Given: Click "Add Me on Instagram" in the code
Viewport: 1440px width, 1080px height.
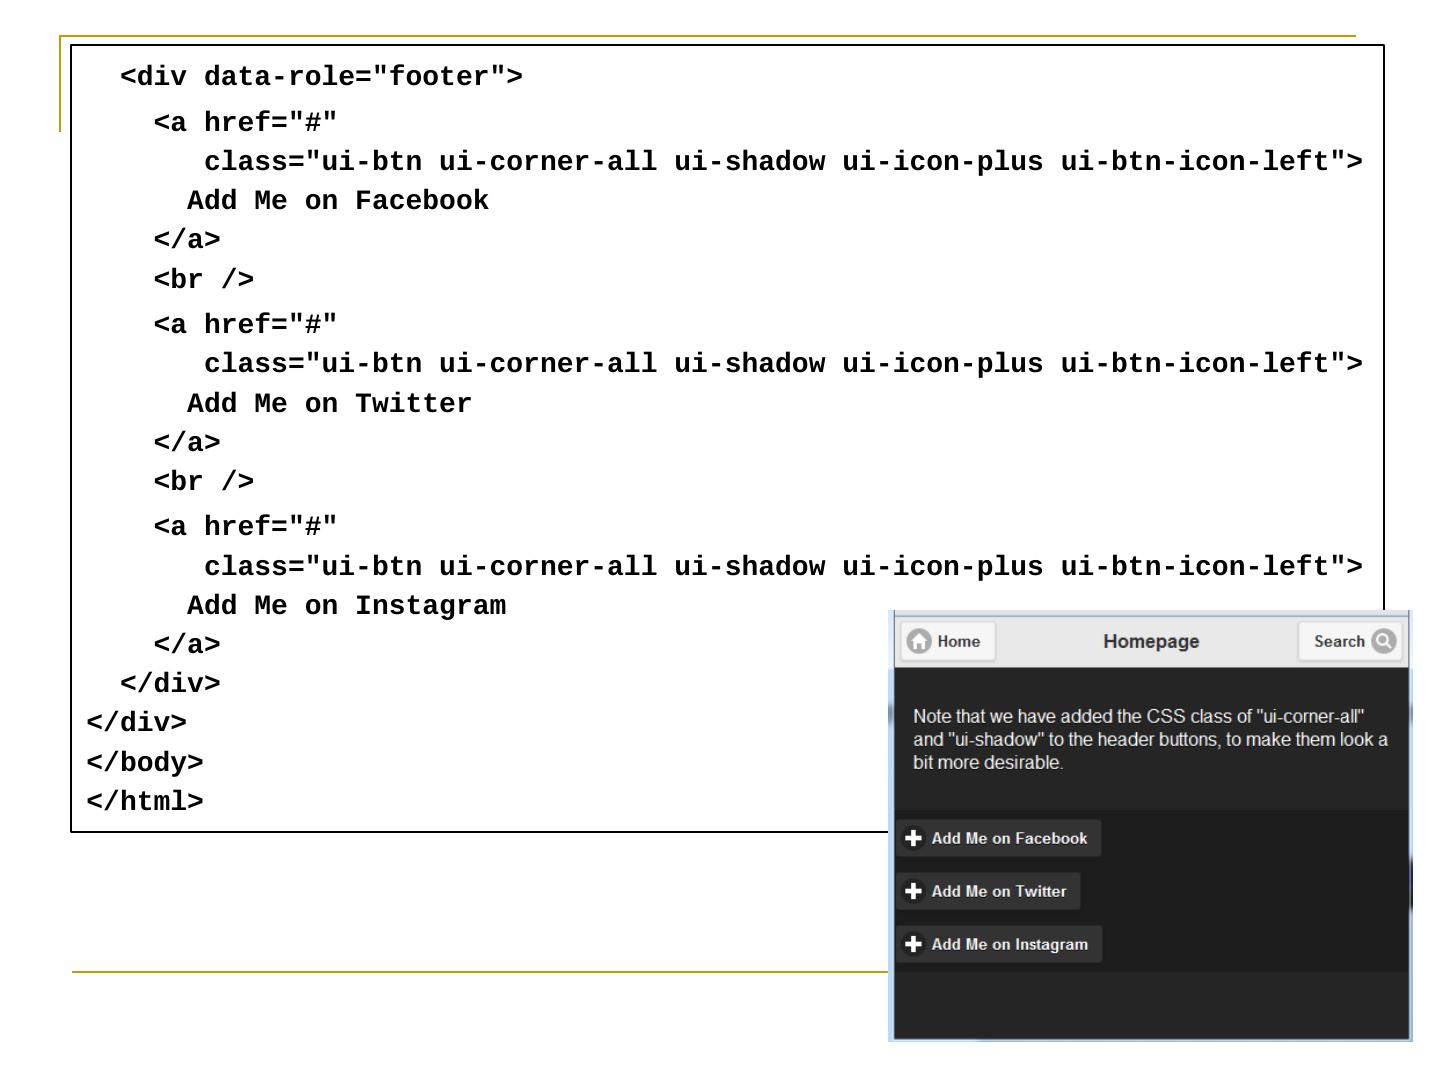Looking at the screenshot, I should point(346,606).
